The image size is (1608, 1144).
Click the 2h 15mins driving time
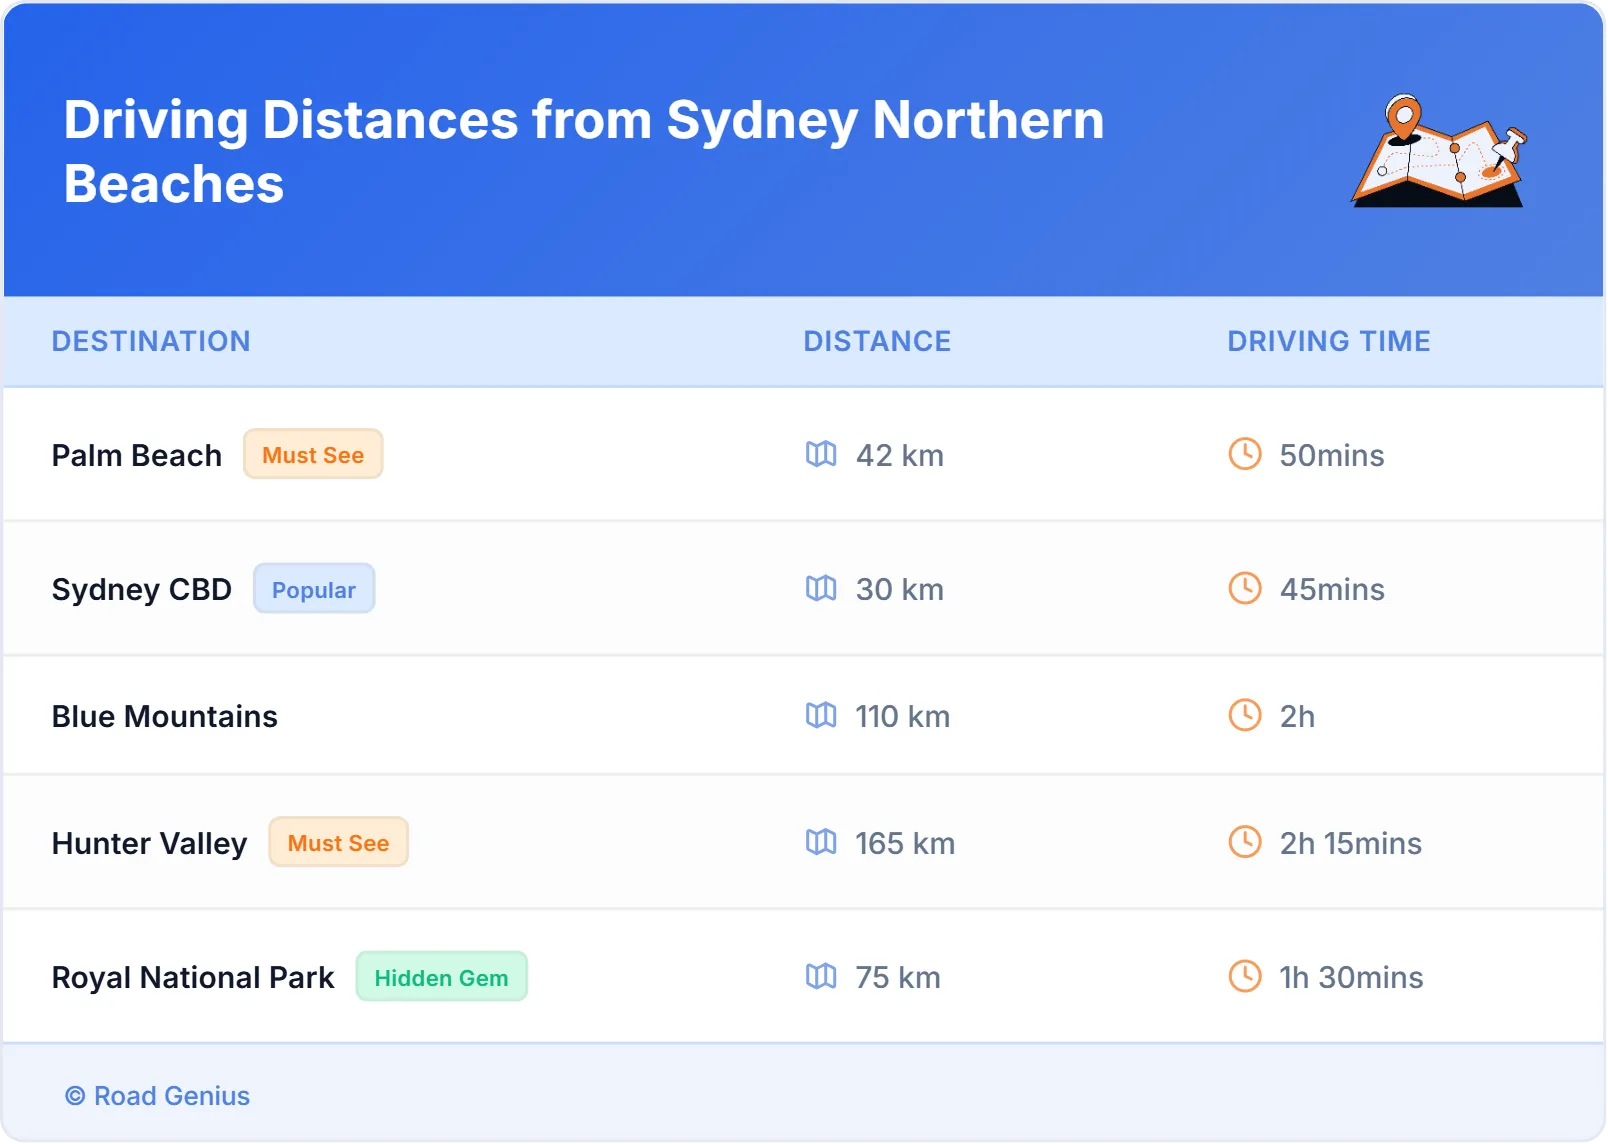[x=1351, y=843]
